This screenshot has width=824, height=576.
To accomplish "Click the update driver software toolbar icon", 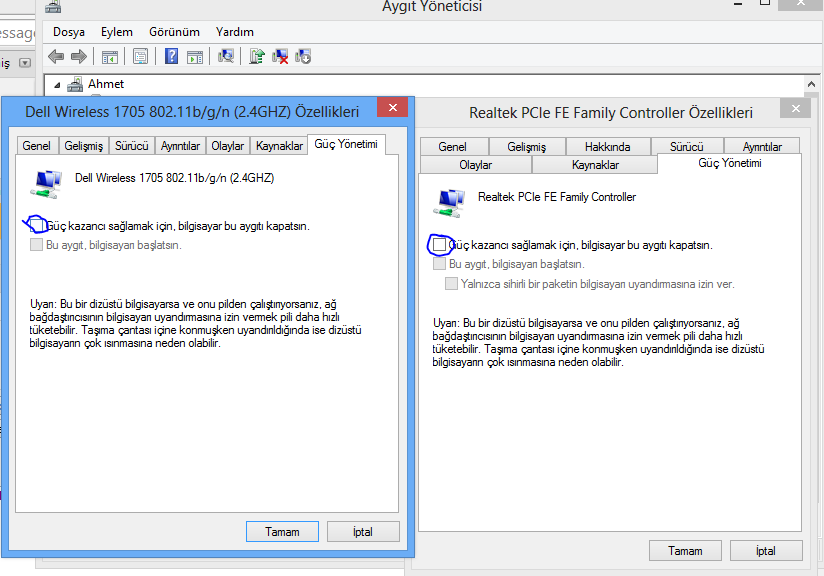I will [x=256, y=56].
